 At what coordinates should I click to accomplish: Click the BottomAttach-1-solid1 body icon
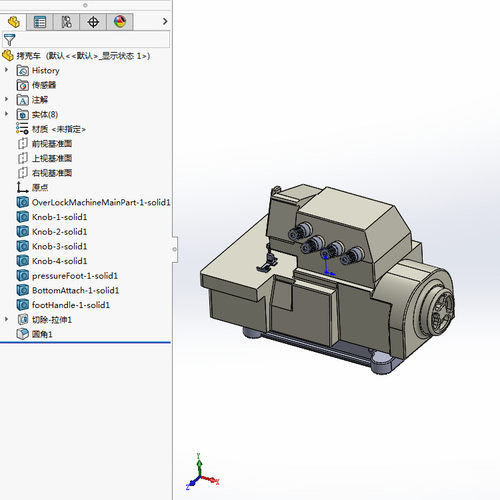pyautogui.click(x=23, y=290)
